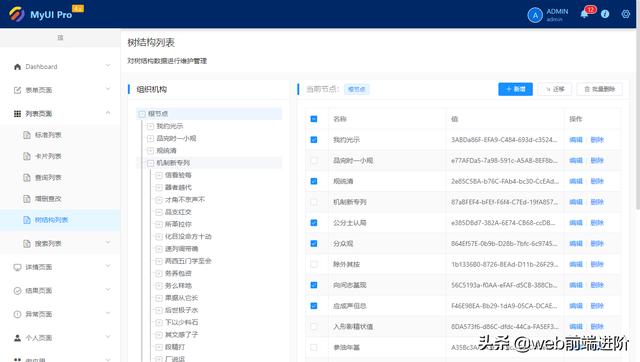Screen dimensions: 640x362
Task: Collapse the 机制断专列 tree node
Action: pos(150,163)
